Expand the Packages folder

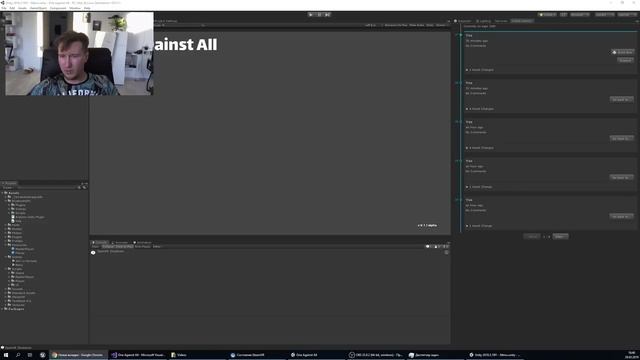click(x=3, y=309)
